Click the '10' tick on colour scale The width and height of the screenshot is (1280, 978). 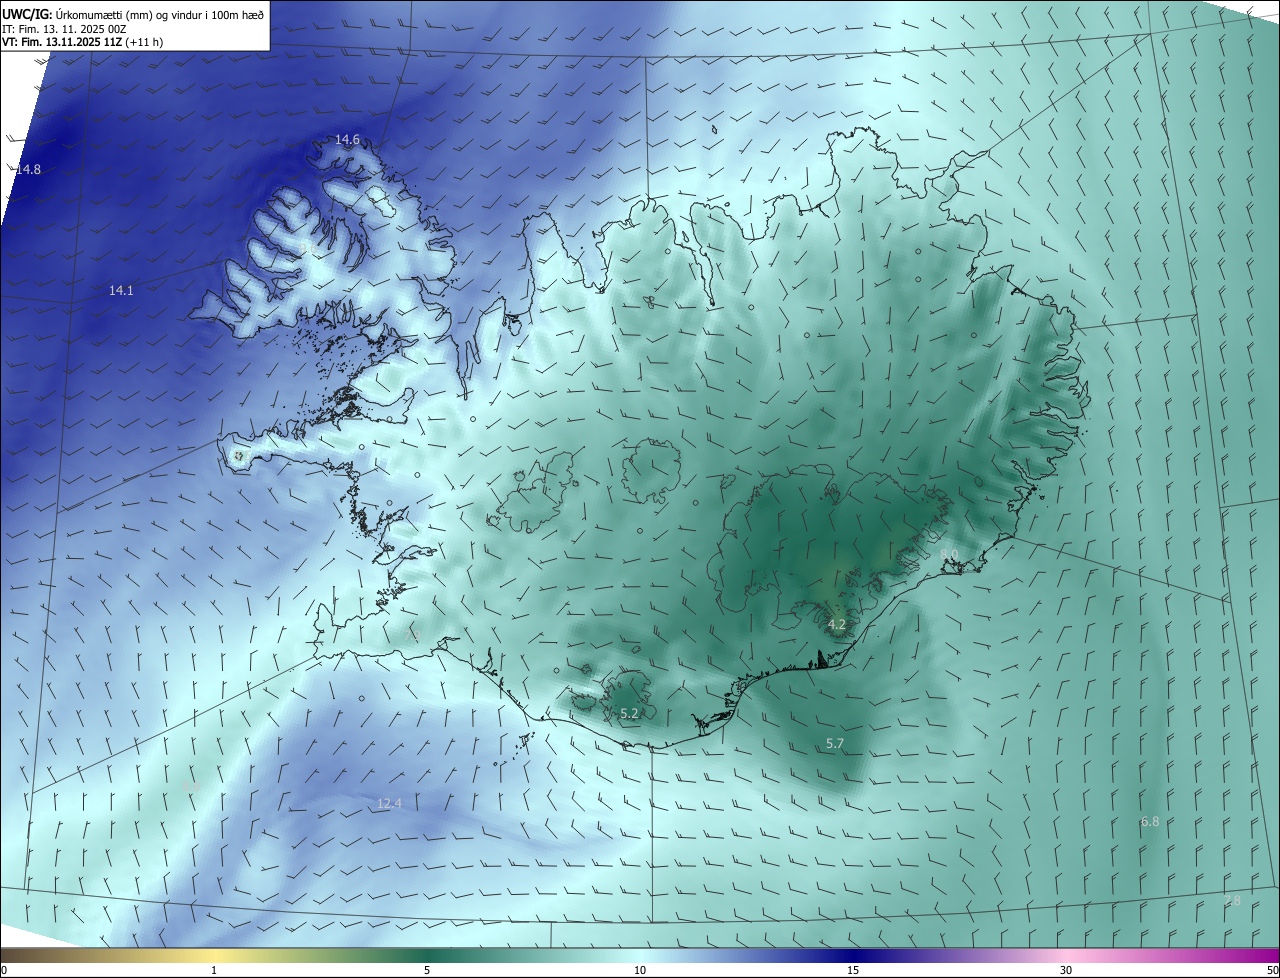coord(640,970)
